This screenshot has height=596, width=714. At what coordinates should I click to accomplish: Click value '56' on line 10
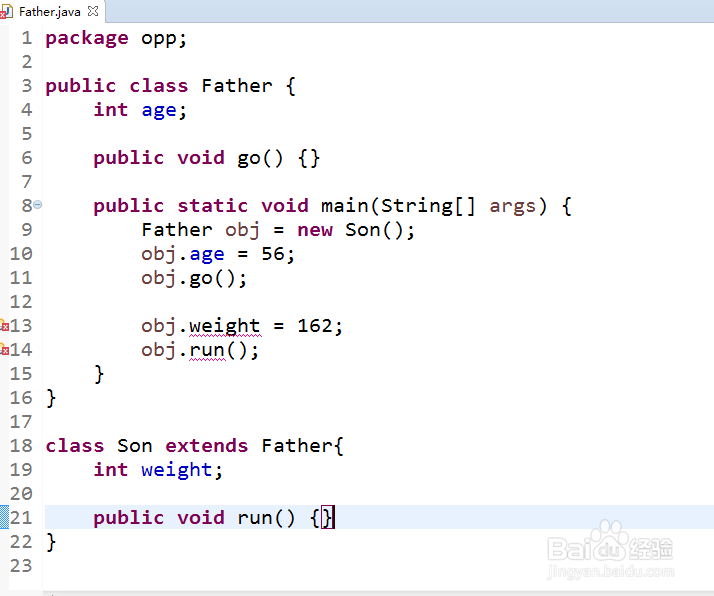pyautogui.click(x=273, y=254)
